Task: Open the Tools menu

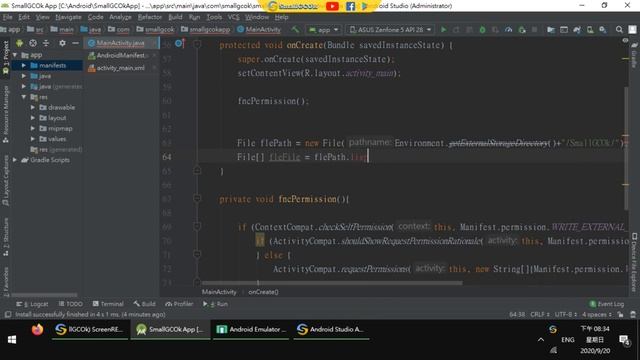Action: (x=214, y=17)
